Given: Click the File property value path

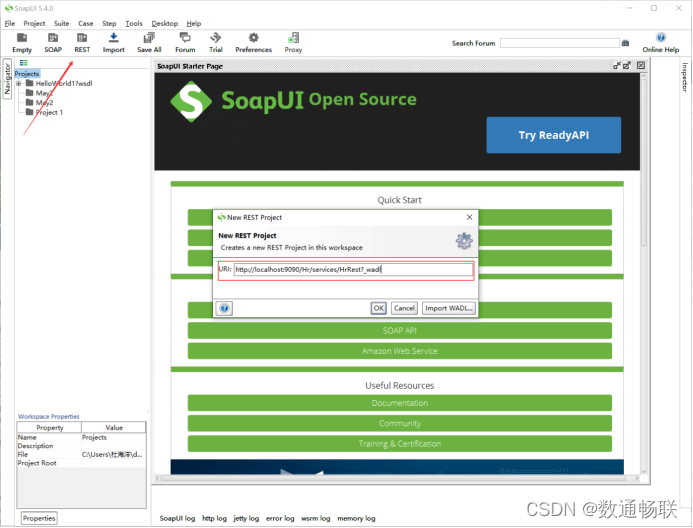Looking at the screenshot, I should pos(112,455).
